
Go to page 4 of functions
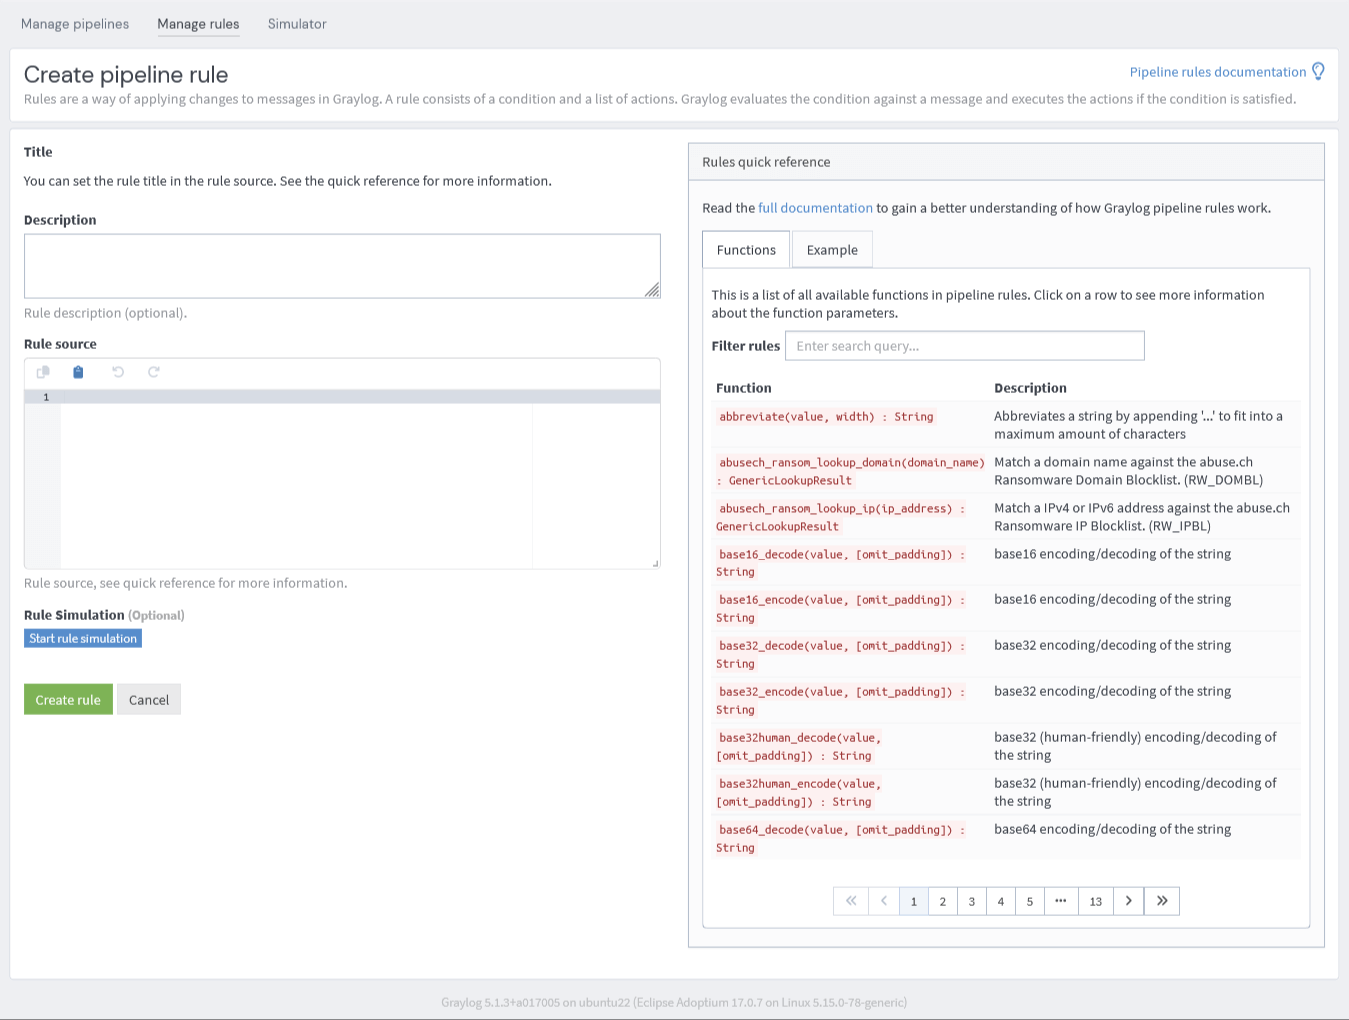(1001, 901)
